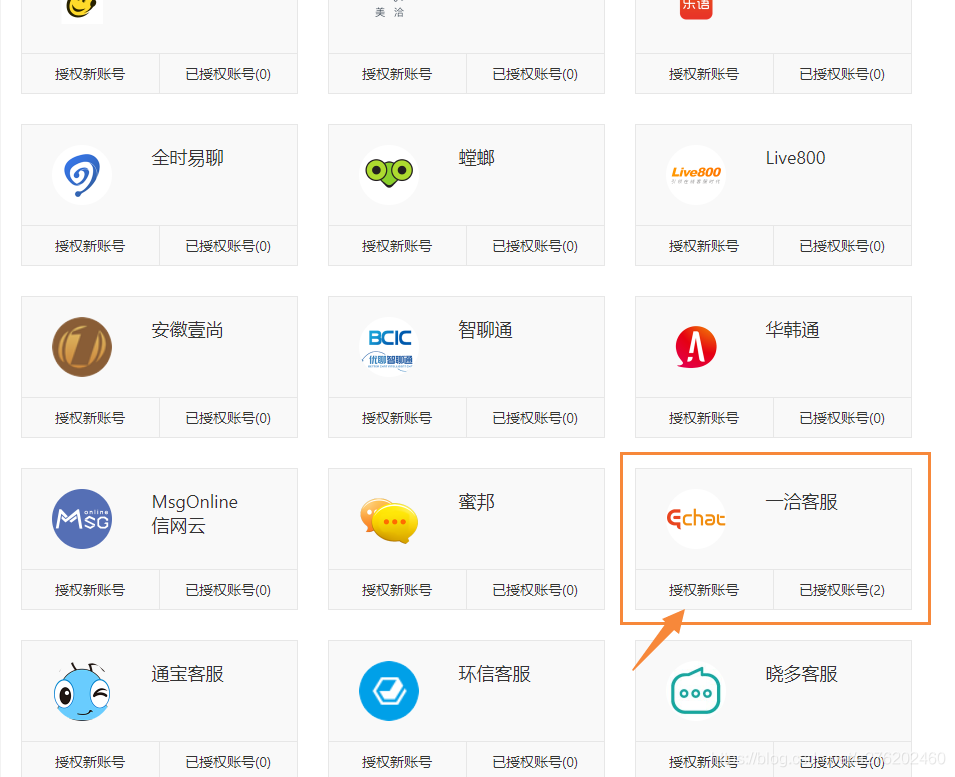The height and width of the screenshot is (777, 955).
Task: Click the BCIC 智聊通 logo
Action: click(x=389, y=347)
